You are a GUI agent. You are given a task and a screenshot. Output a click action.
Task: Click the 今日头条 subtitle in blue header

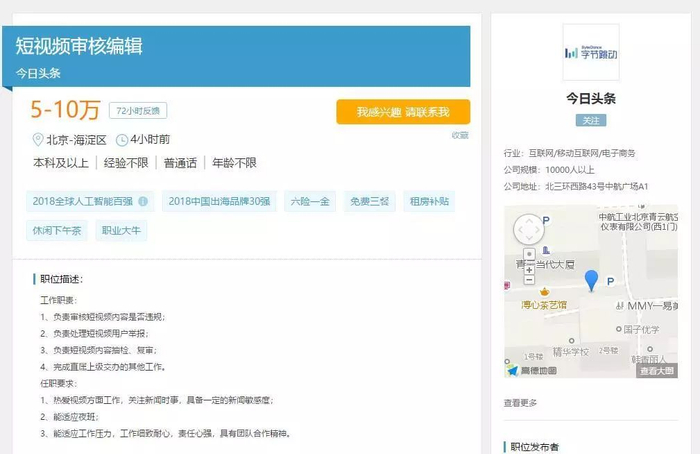coord(38,73)
